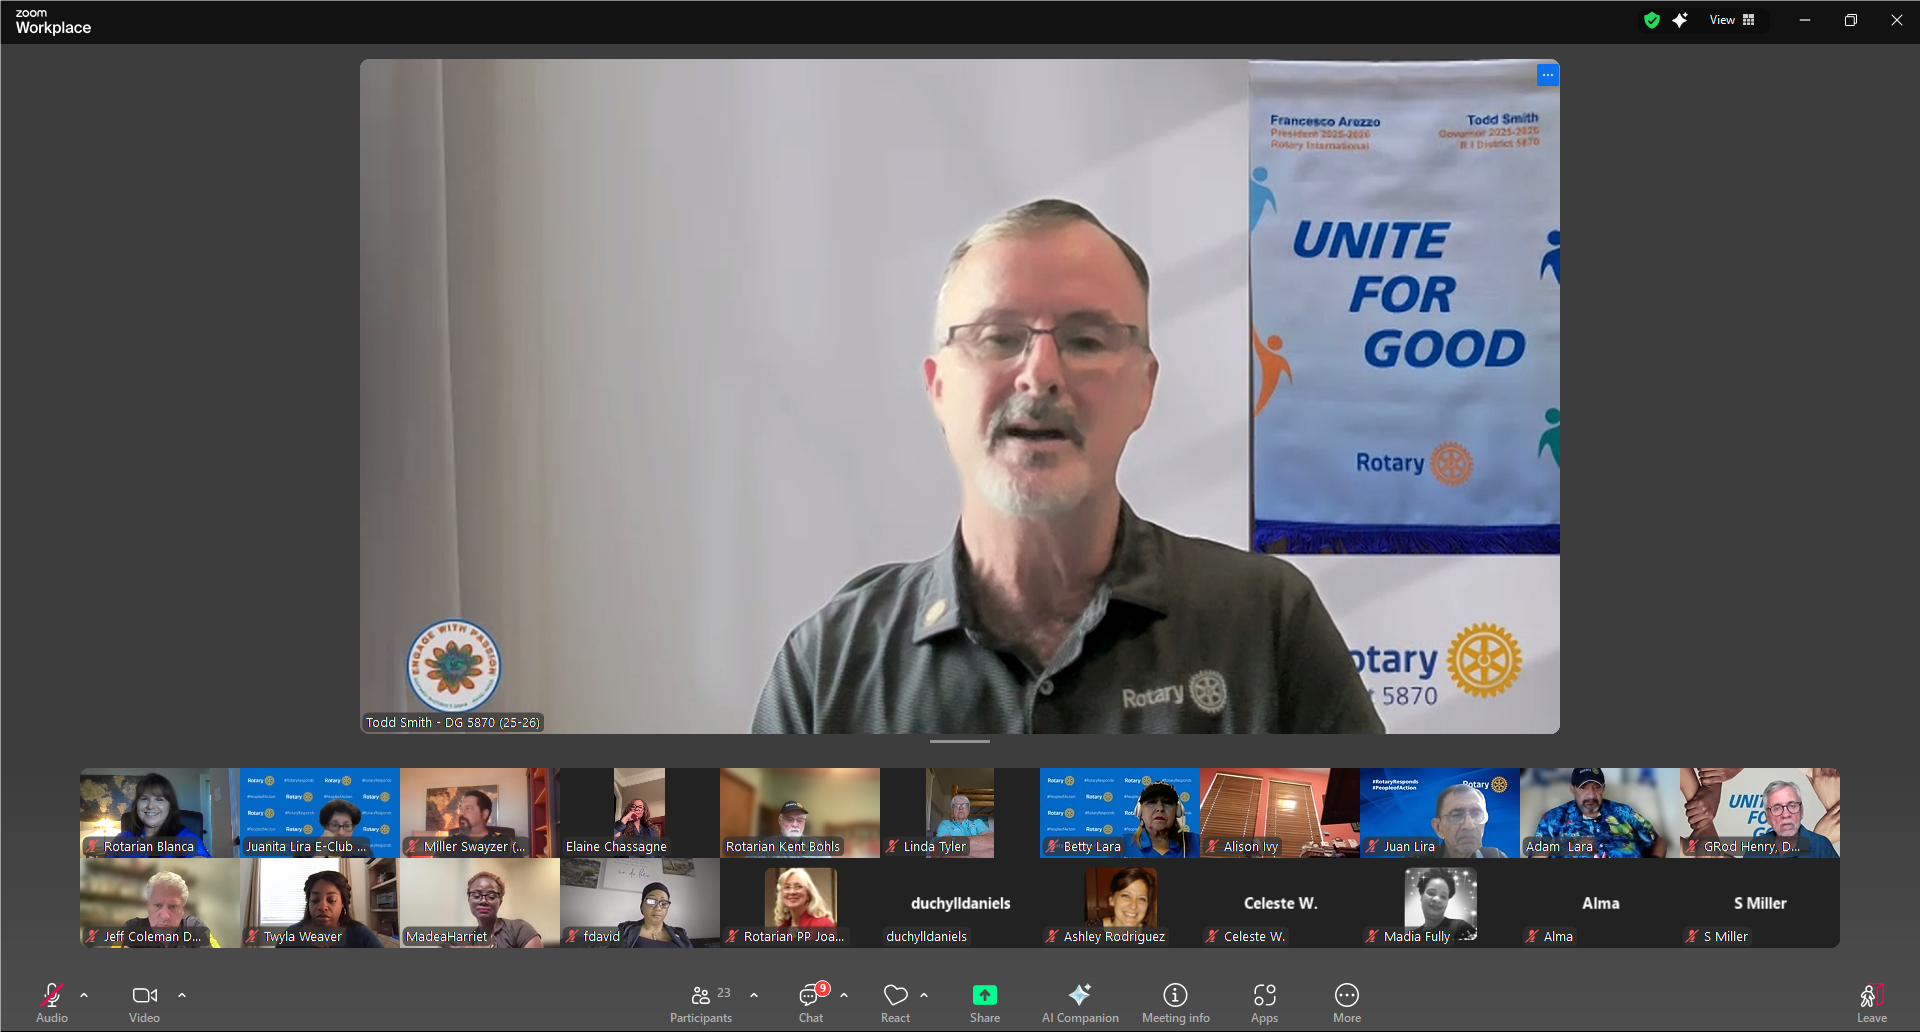Open the Chat panel
Screen dimensions: 1920x1032
pos(811,1003)
